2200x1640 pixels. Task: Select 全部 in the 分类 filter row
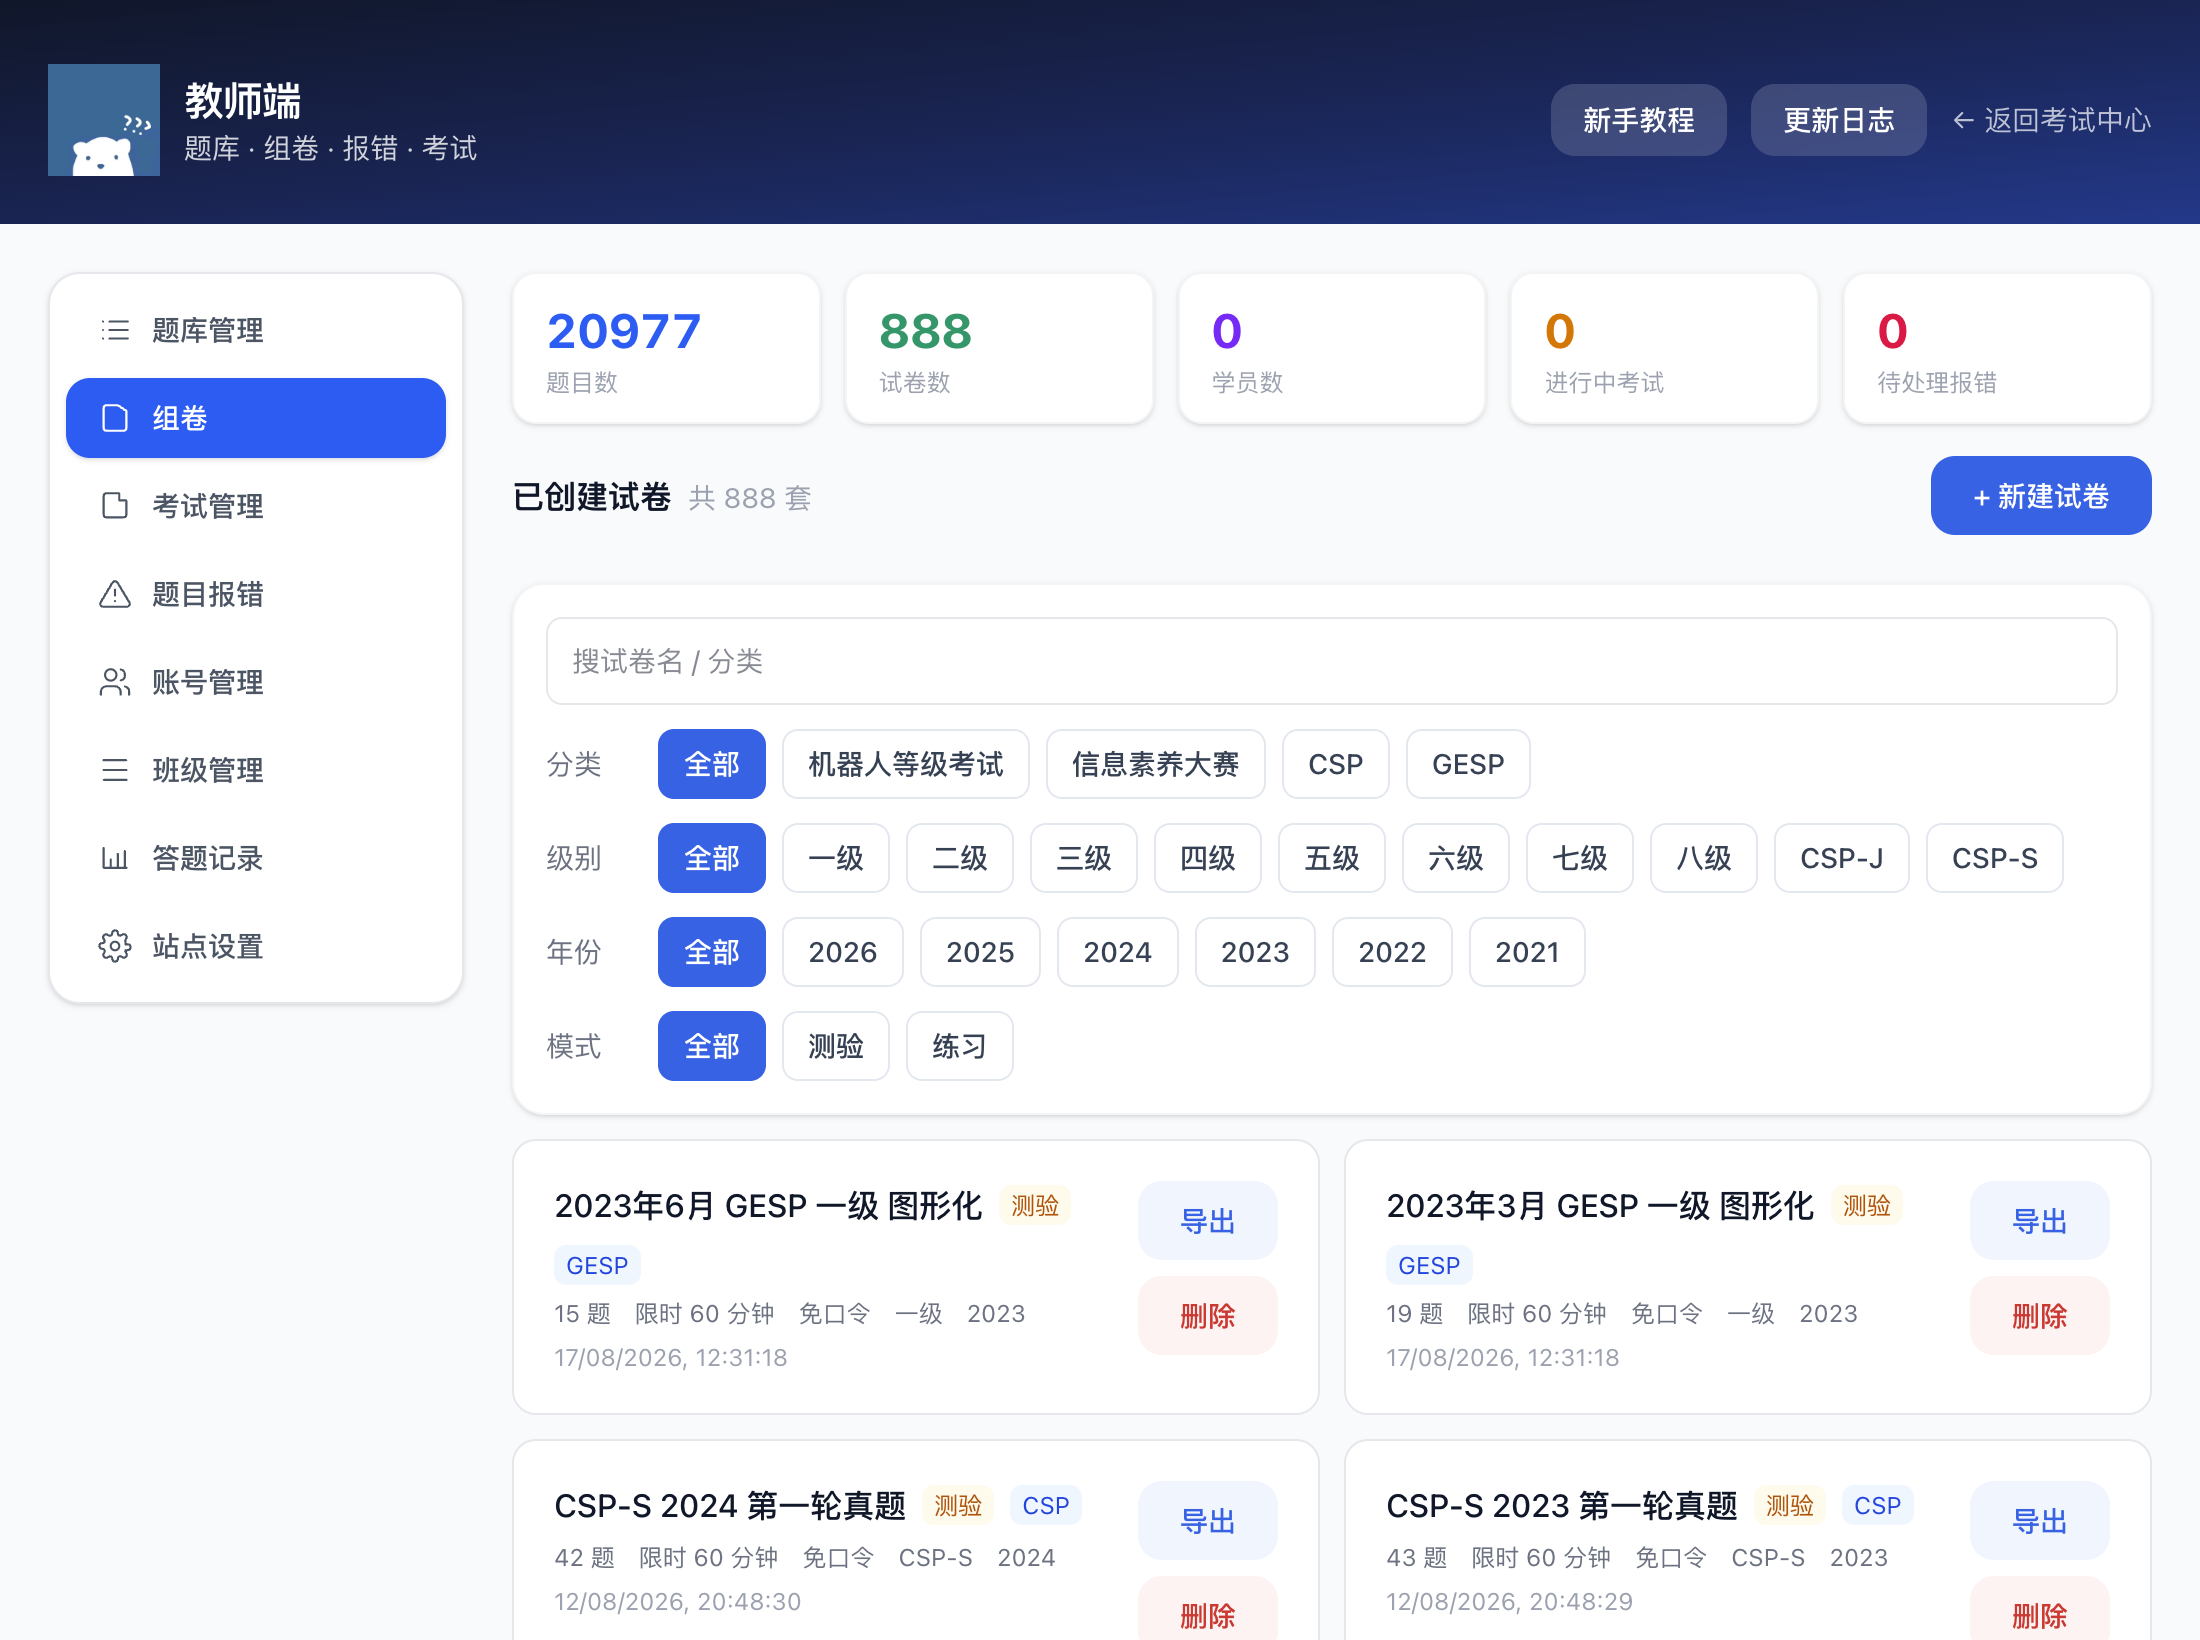(x=712, y=764)
